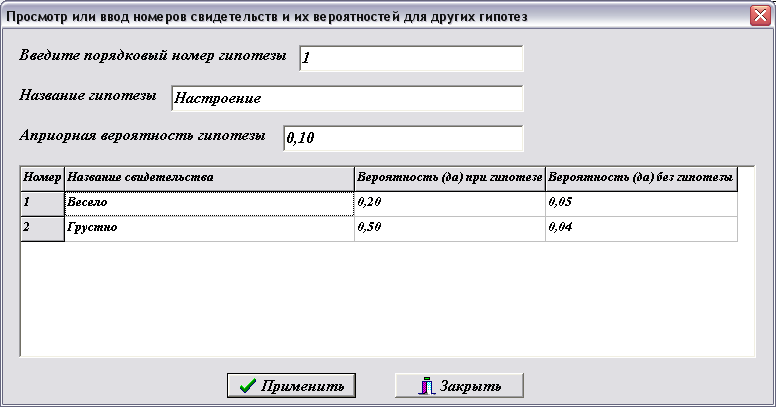
Task: Focus the Априорная вероятность field with 0,10
Action: pos(403,138)
